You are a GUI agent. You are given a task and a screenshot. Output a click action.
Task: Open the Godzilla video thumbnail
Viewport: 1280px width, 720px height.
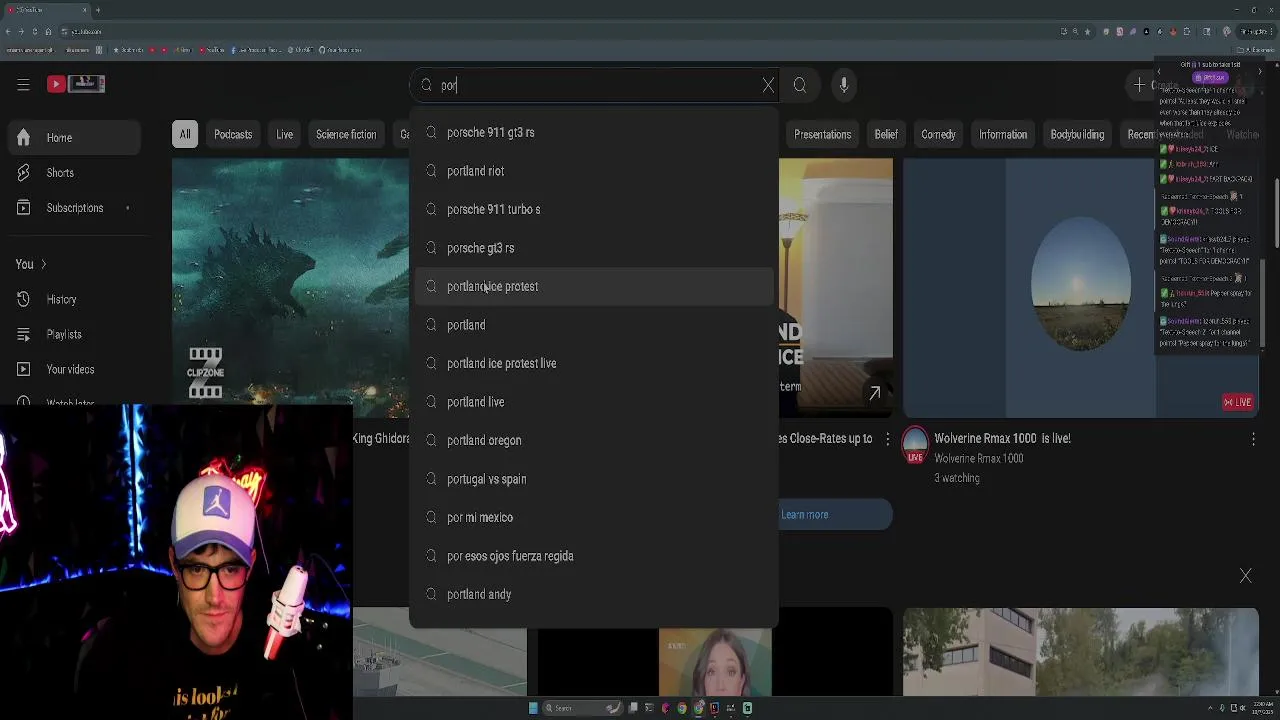click(x=290, y=288)
